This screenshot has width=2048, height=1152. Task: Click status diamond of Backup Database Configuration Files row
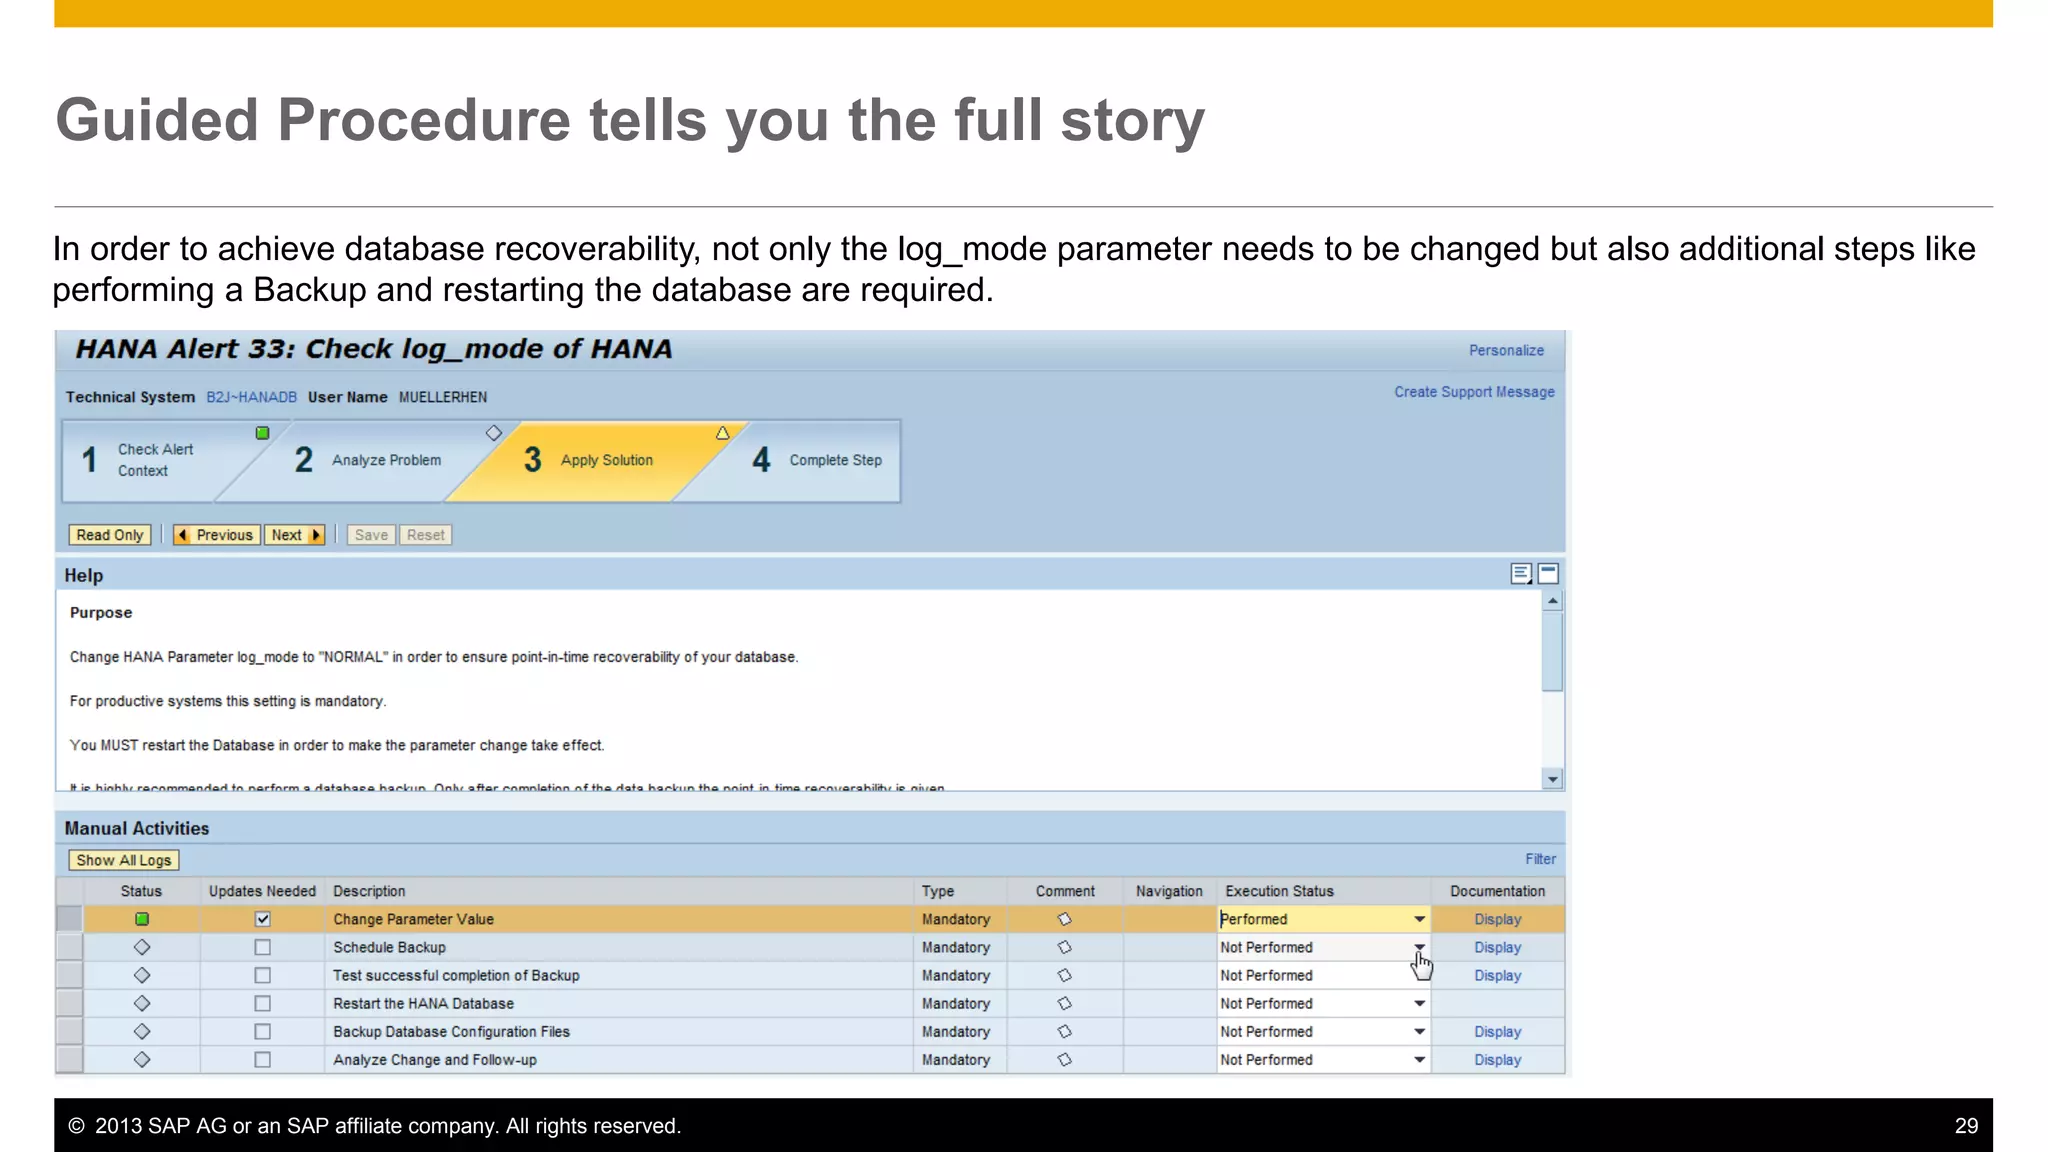tap(142, 1031)
